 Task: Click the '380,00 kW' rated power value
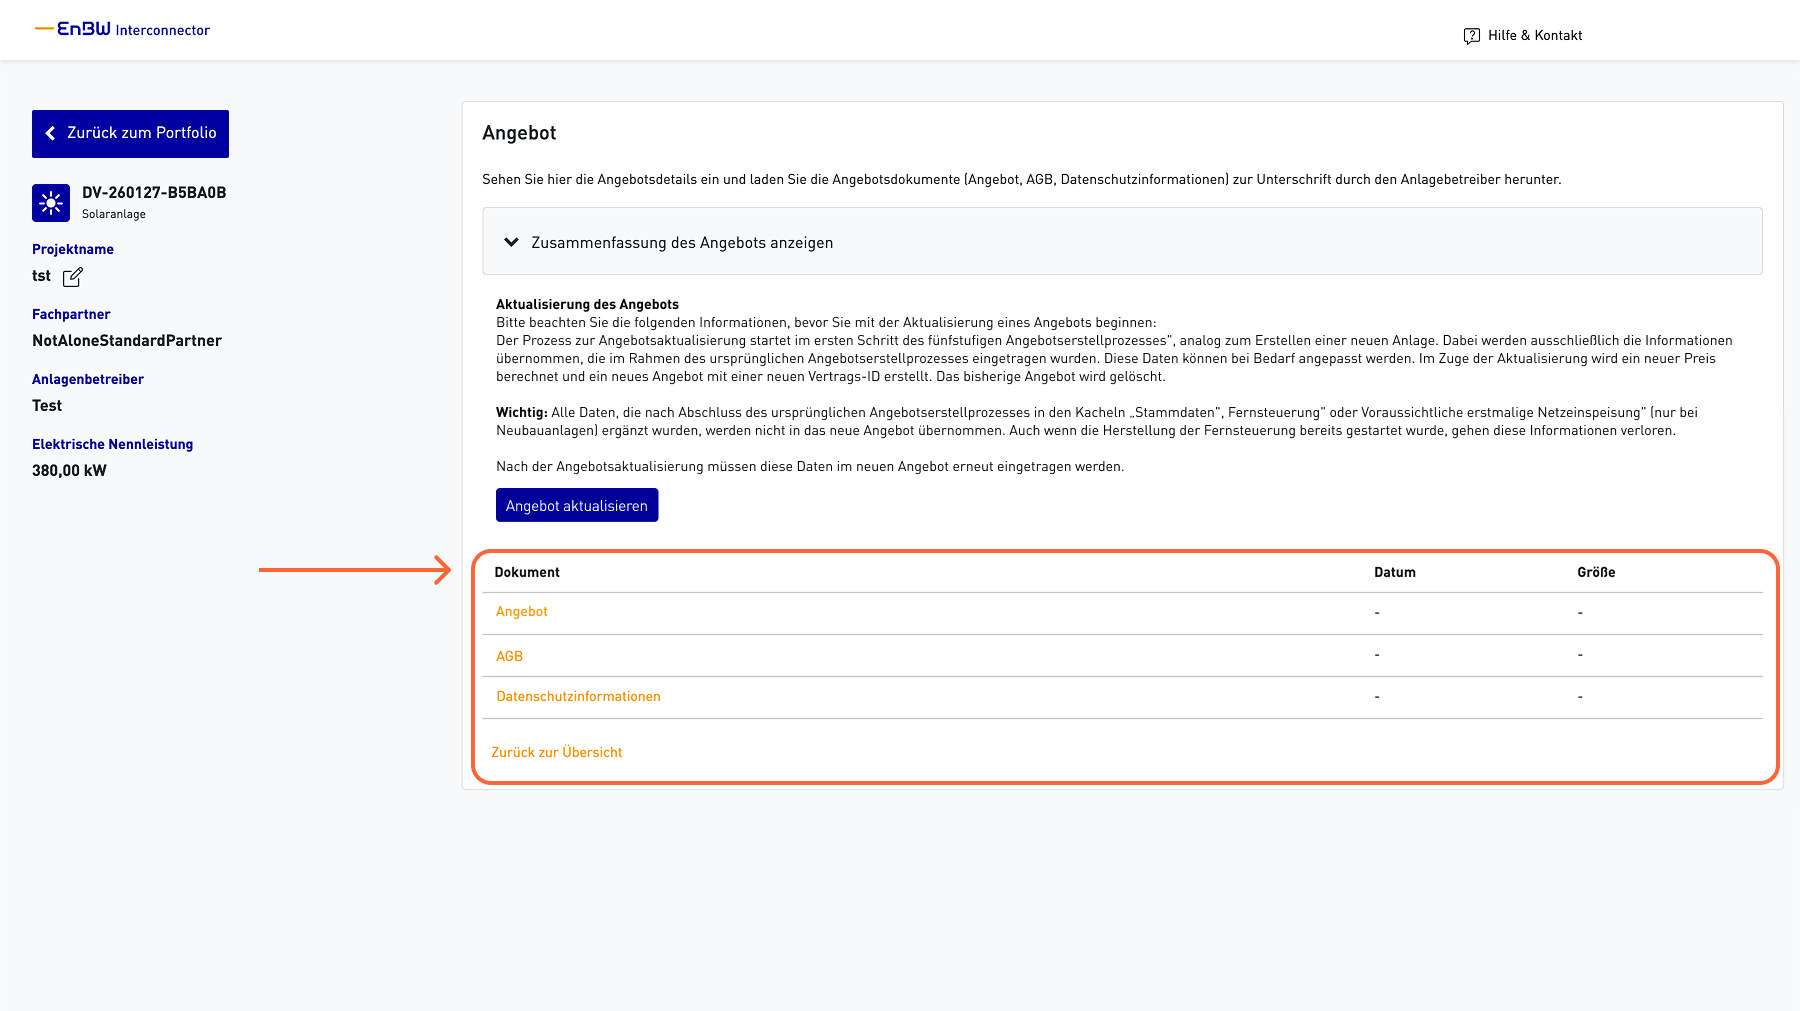(x=69, y=471)
